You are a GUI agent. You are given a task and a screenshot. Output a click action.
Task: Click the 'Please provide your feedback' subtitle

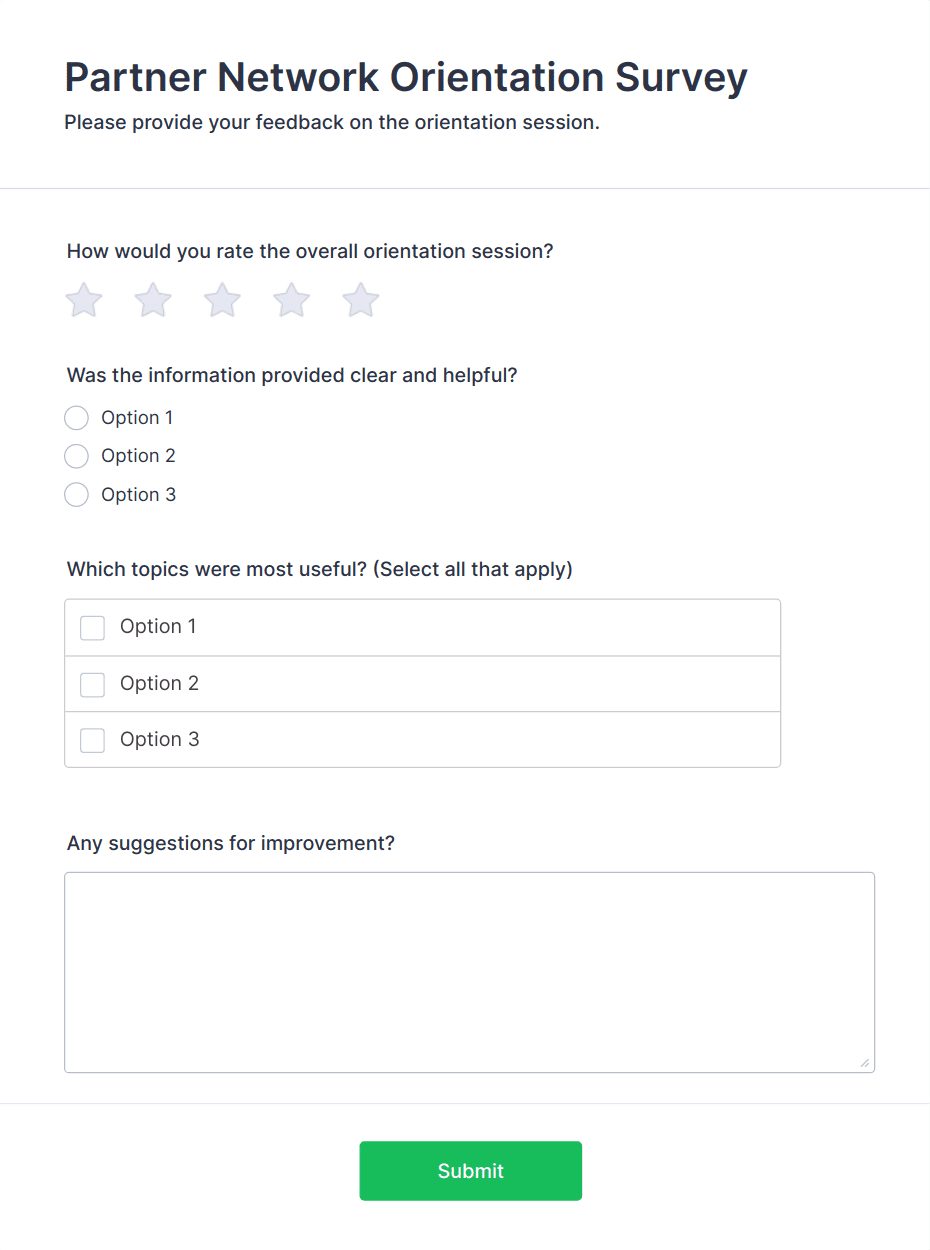pos(332,123)
